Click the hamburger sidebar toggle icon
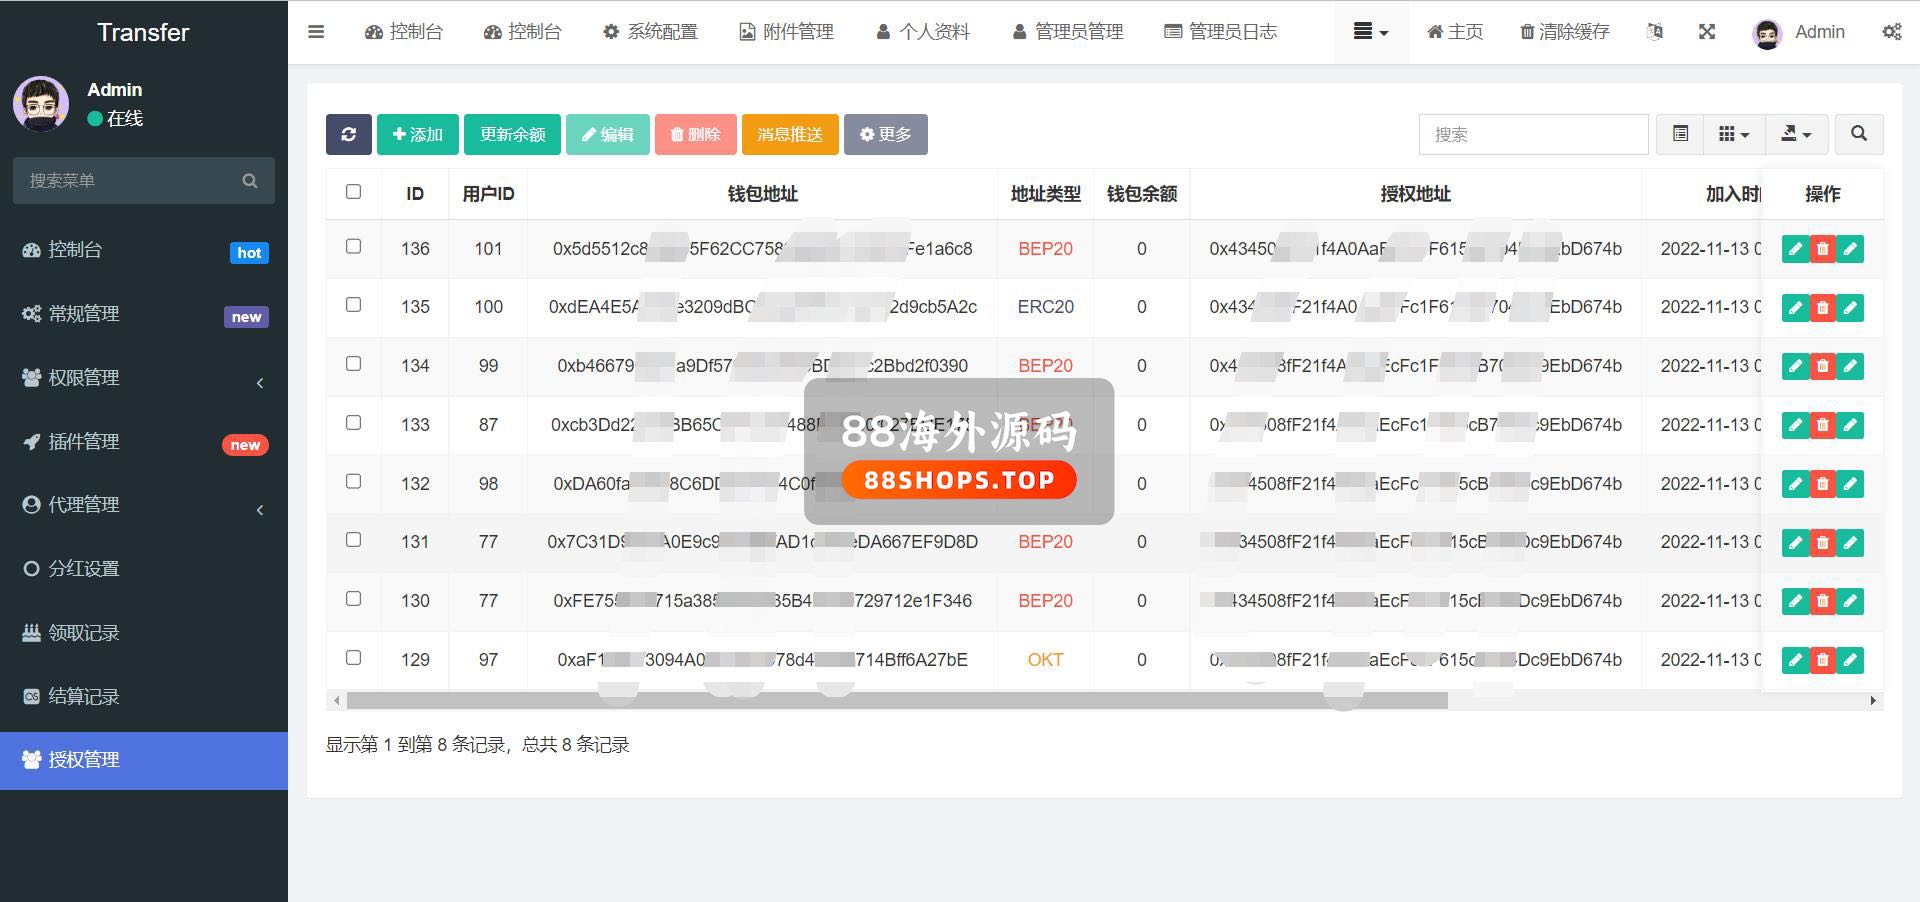Viewport: 1920px width, 902px height. click(x=316, y=32)
